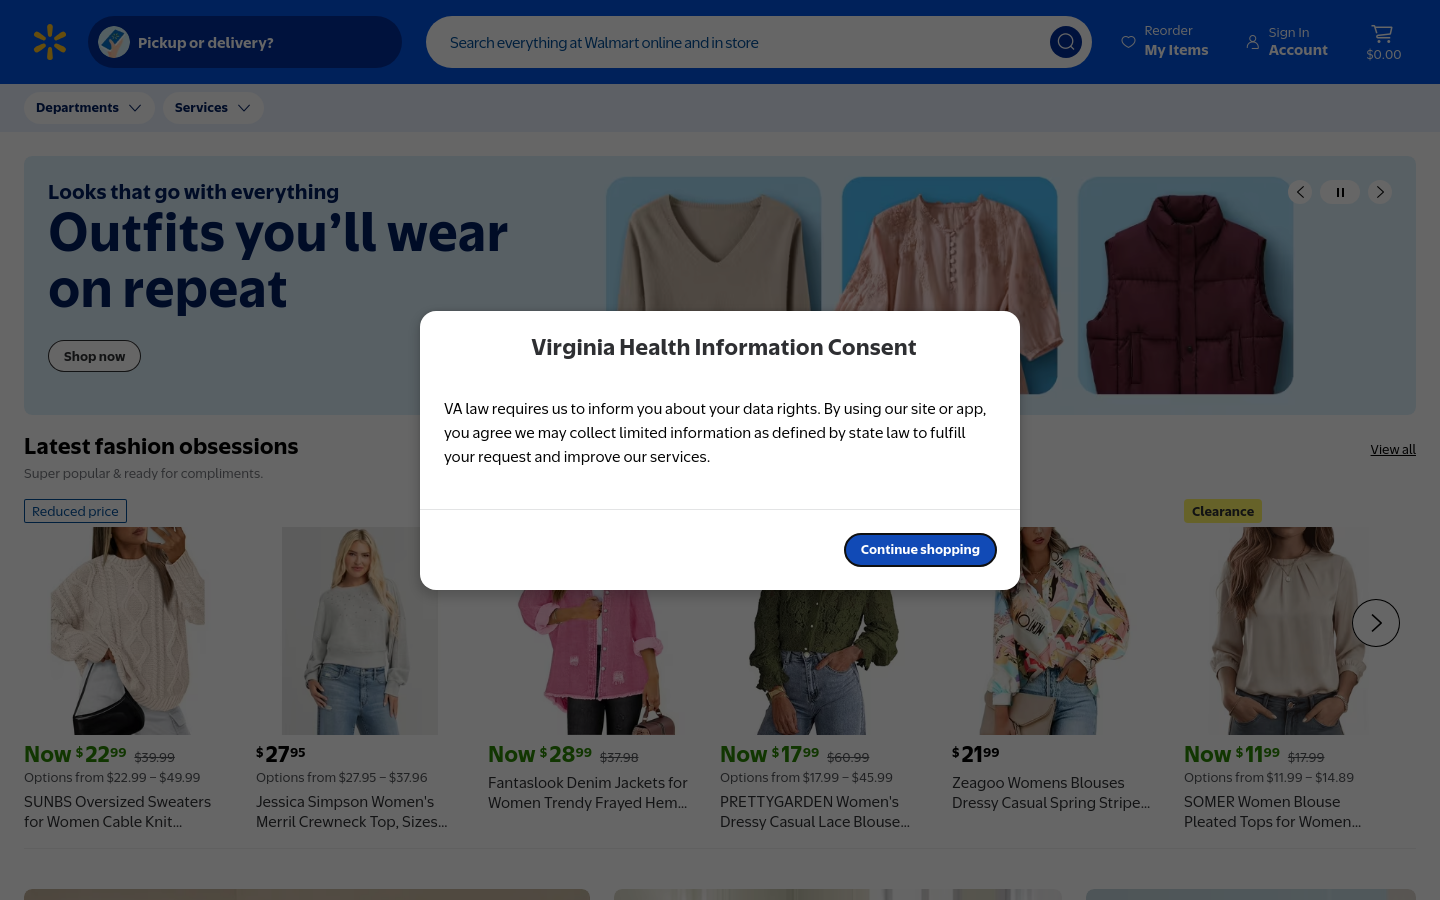
Task: Open the Pickup or delivery selector
Action: pos(245,42)
